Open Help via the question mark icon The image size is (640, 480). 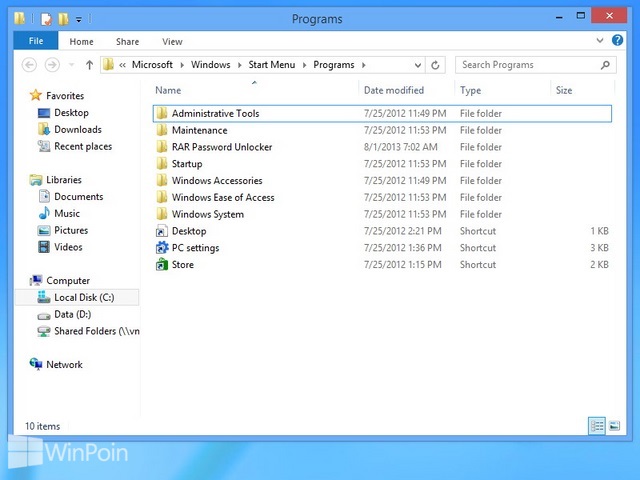pos(617,40)
